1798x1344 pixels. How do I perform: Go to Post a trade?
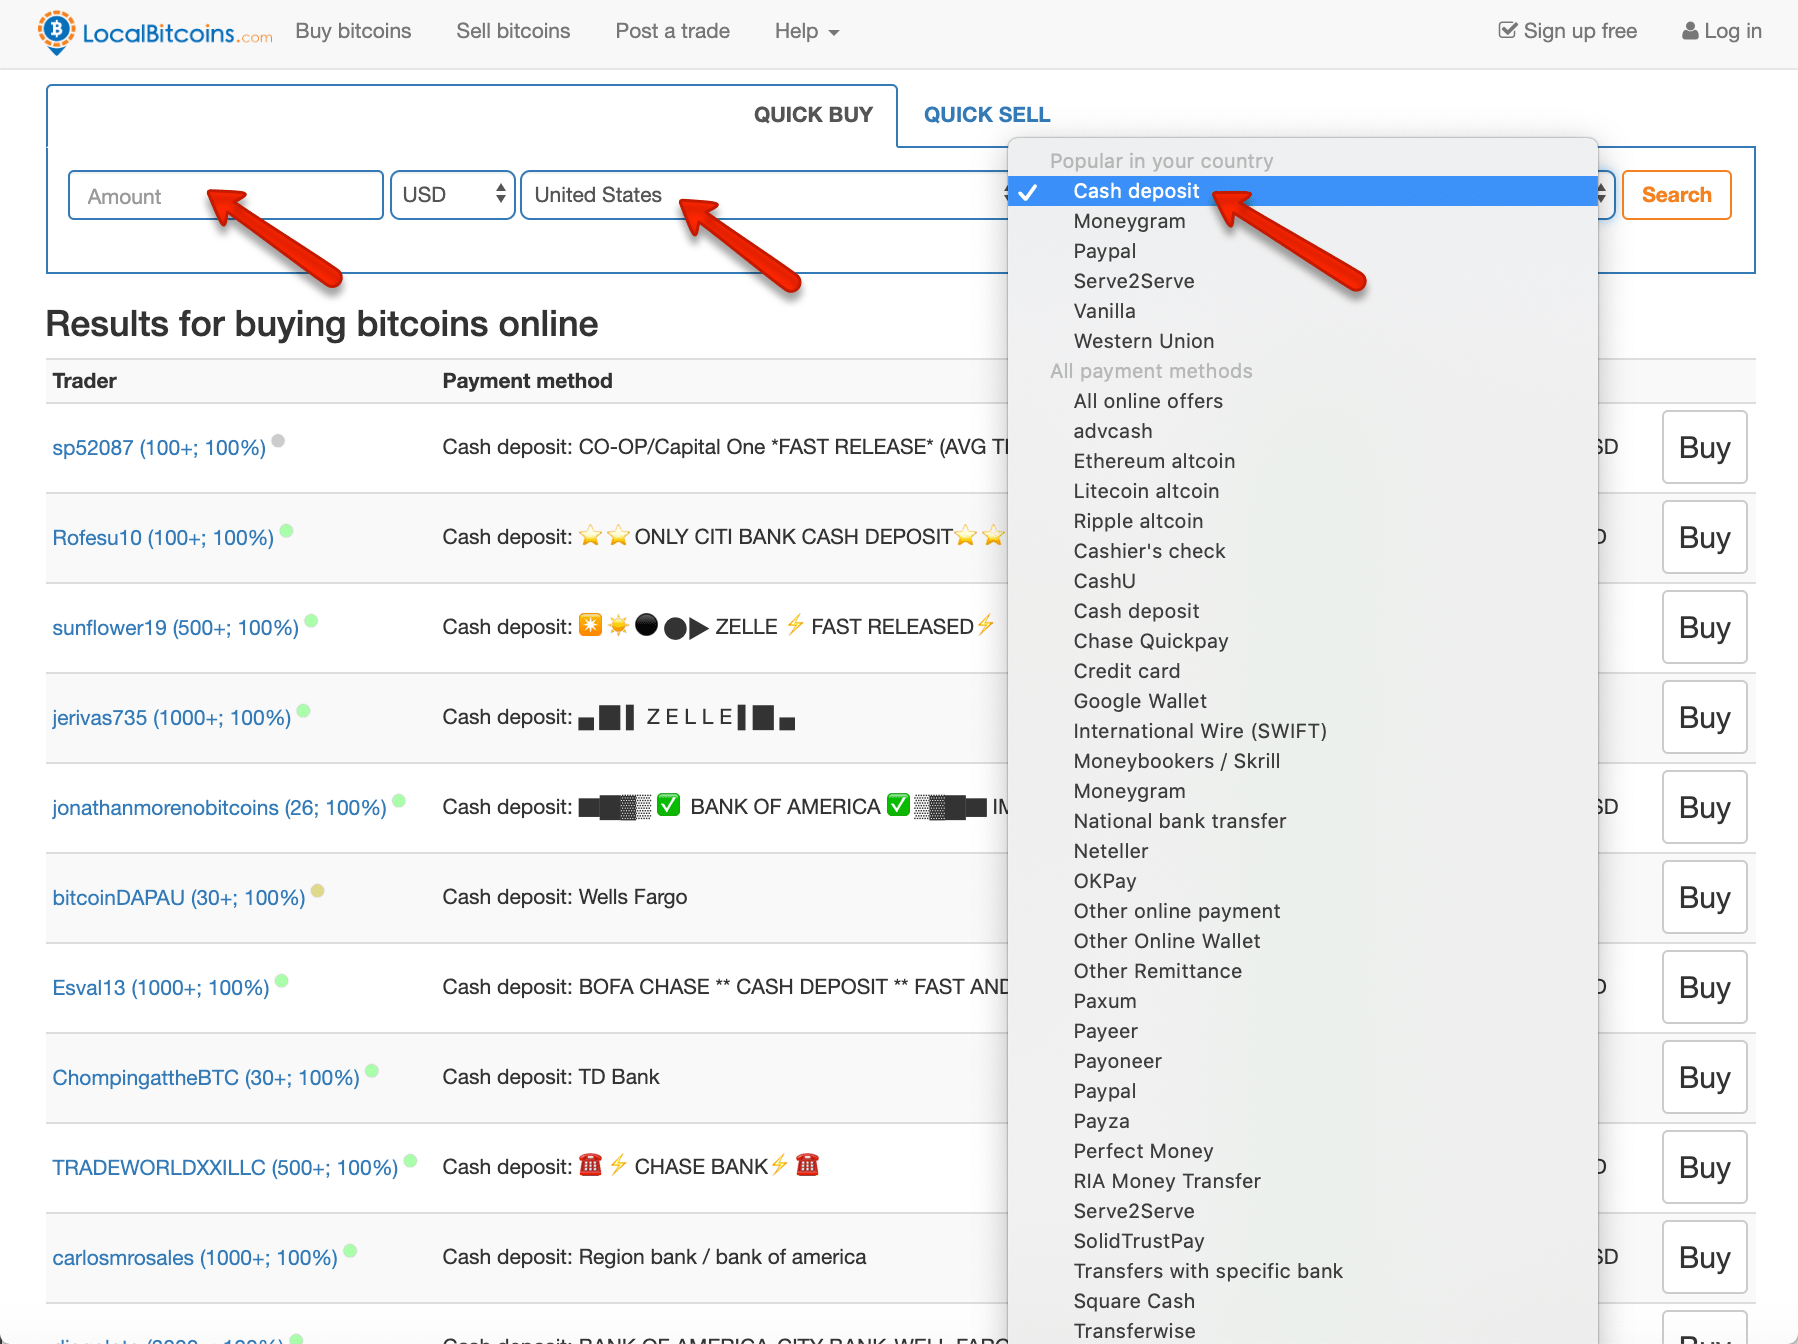click(x=672, y=31)
